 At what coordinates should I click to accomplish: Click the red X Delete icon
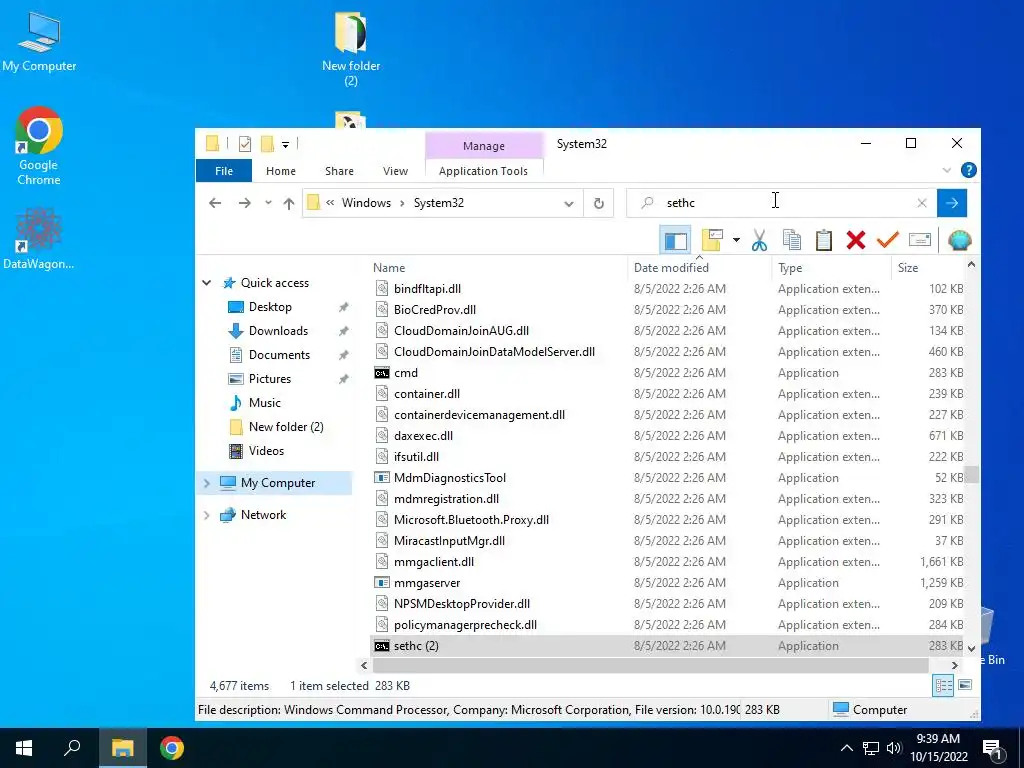pos(856,240)
